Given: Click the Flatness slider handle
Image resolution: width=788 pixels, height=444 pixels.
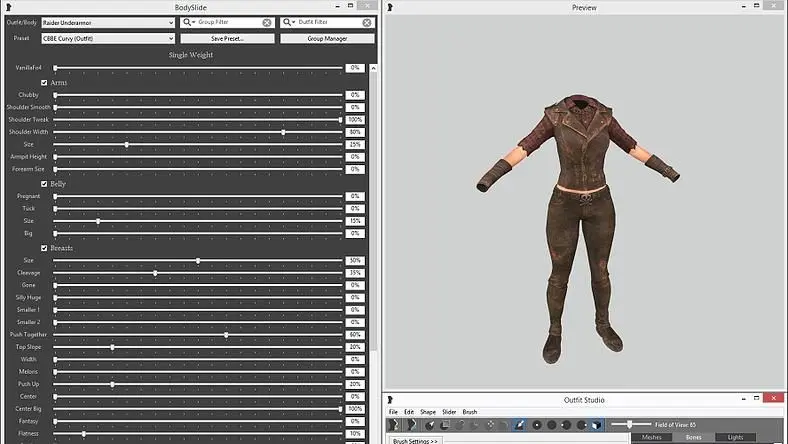Looking at the screenshot, I should point(84,434).
